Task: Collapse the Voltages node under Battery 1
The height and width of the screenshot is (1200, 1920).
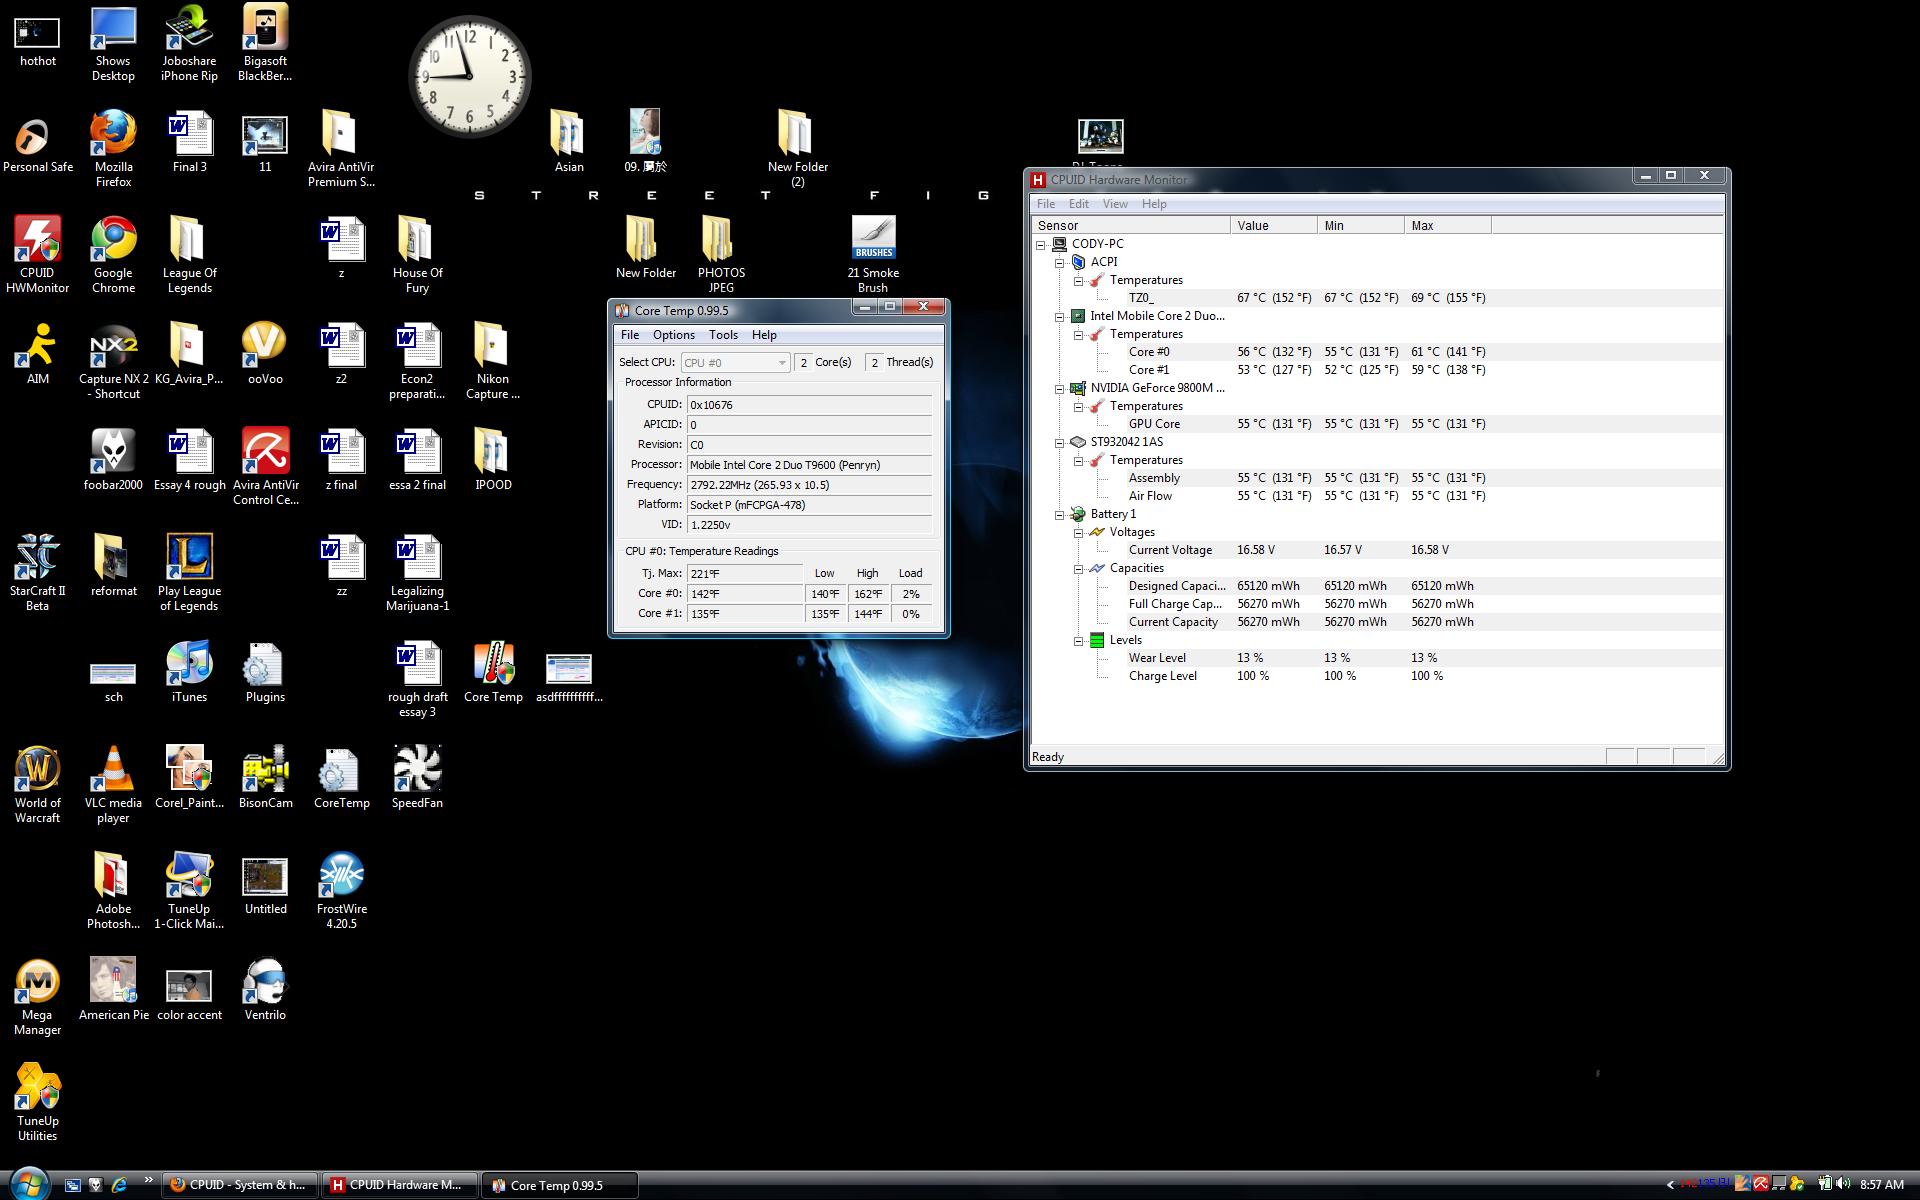Action: [x=1079, y=532]
